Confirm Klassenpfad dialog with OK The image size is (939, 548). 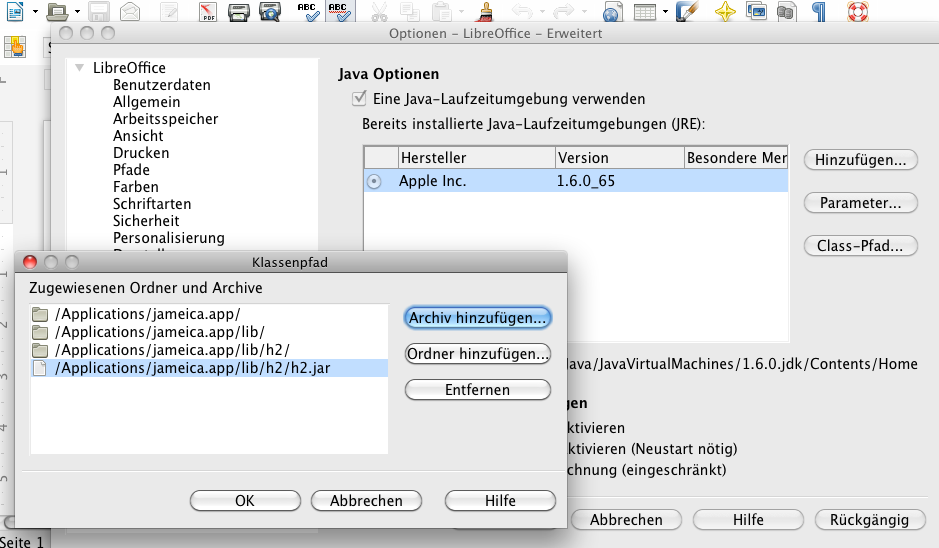click(246, 501)
